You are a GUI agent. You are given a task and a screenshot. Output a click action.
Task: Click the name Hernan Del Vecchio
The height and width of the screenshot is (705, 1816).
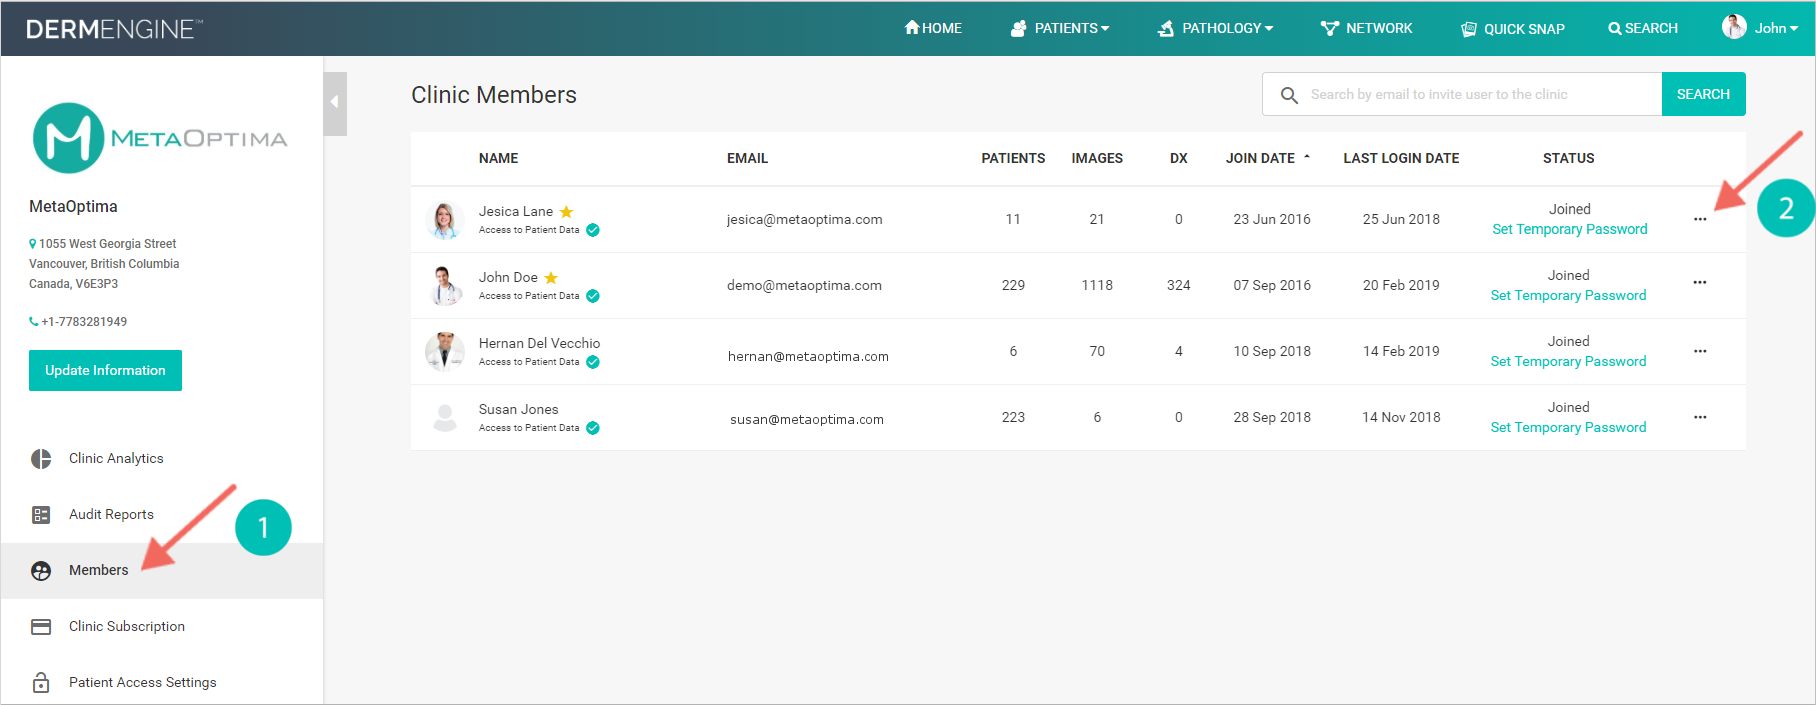[x=539, y=343]
